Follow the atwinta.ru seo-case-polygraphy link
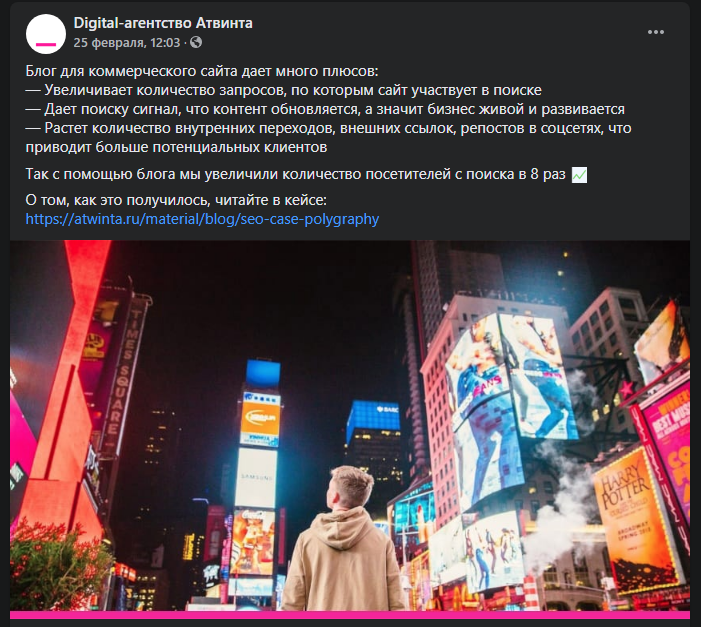The width and height of the screenshot is (701, 627). click(x=202, y=219)
